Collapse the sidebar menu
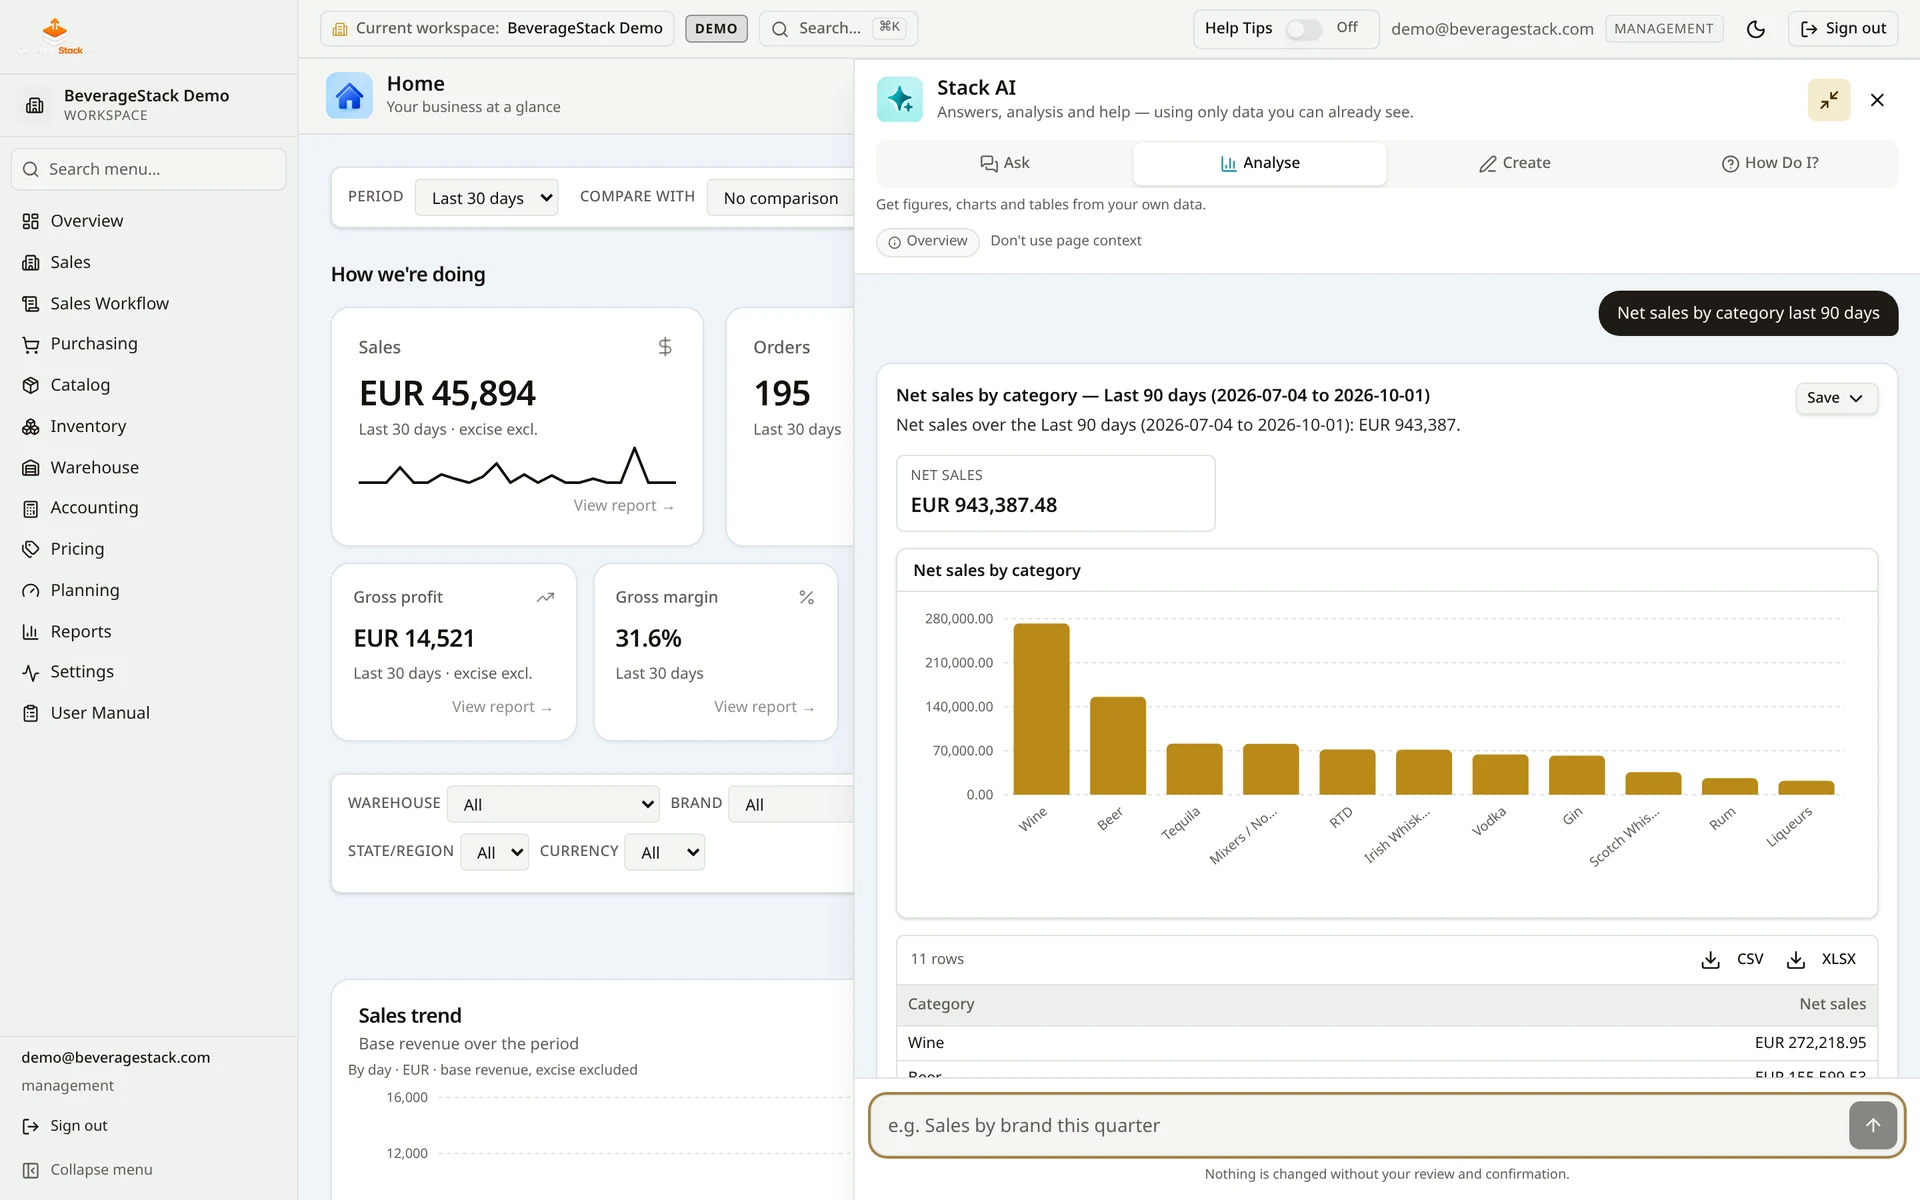 88,1170
